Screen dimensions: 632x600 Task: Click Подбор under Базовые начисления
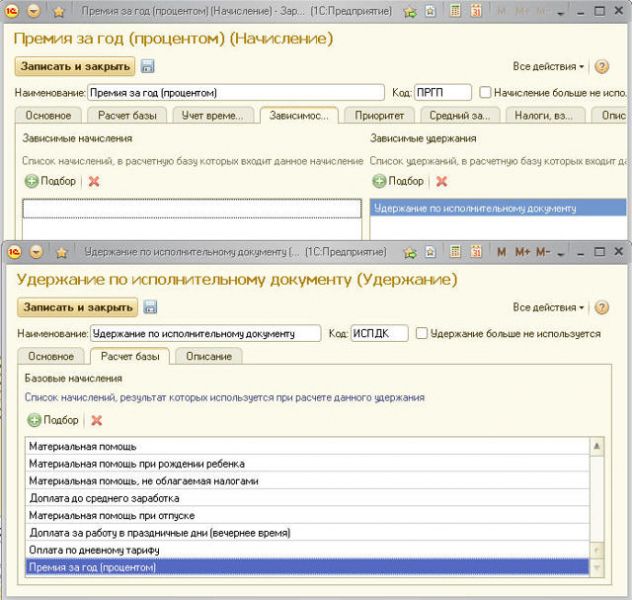click(x=53, y=420)
